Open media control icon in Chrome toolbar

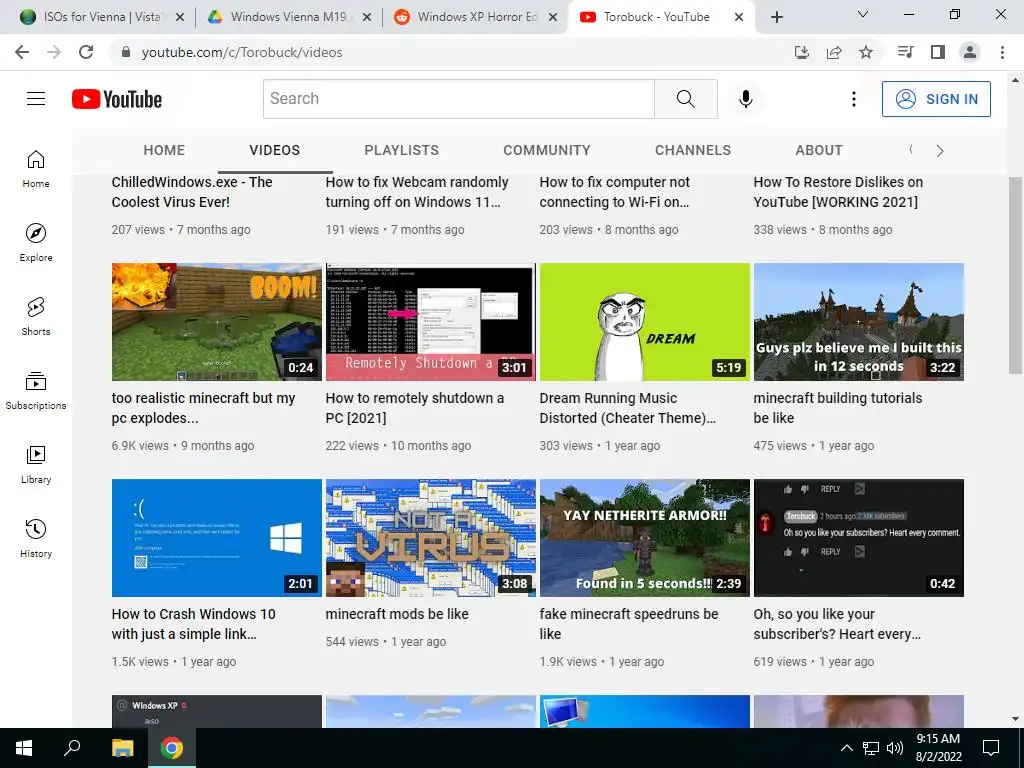pyautogui.click(x=906, y=52)
